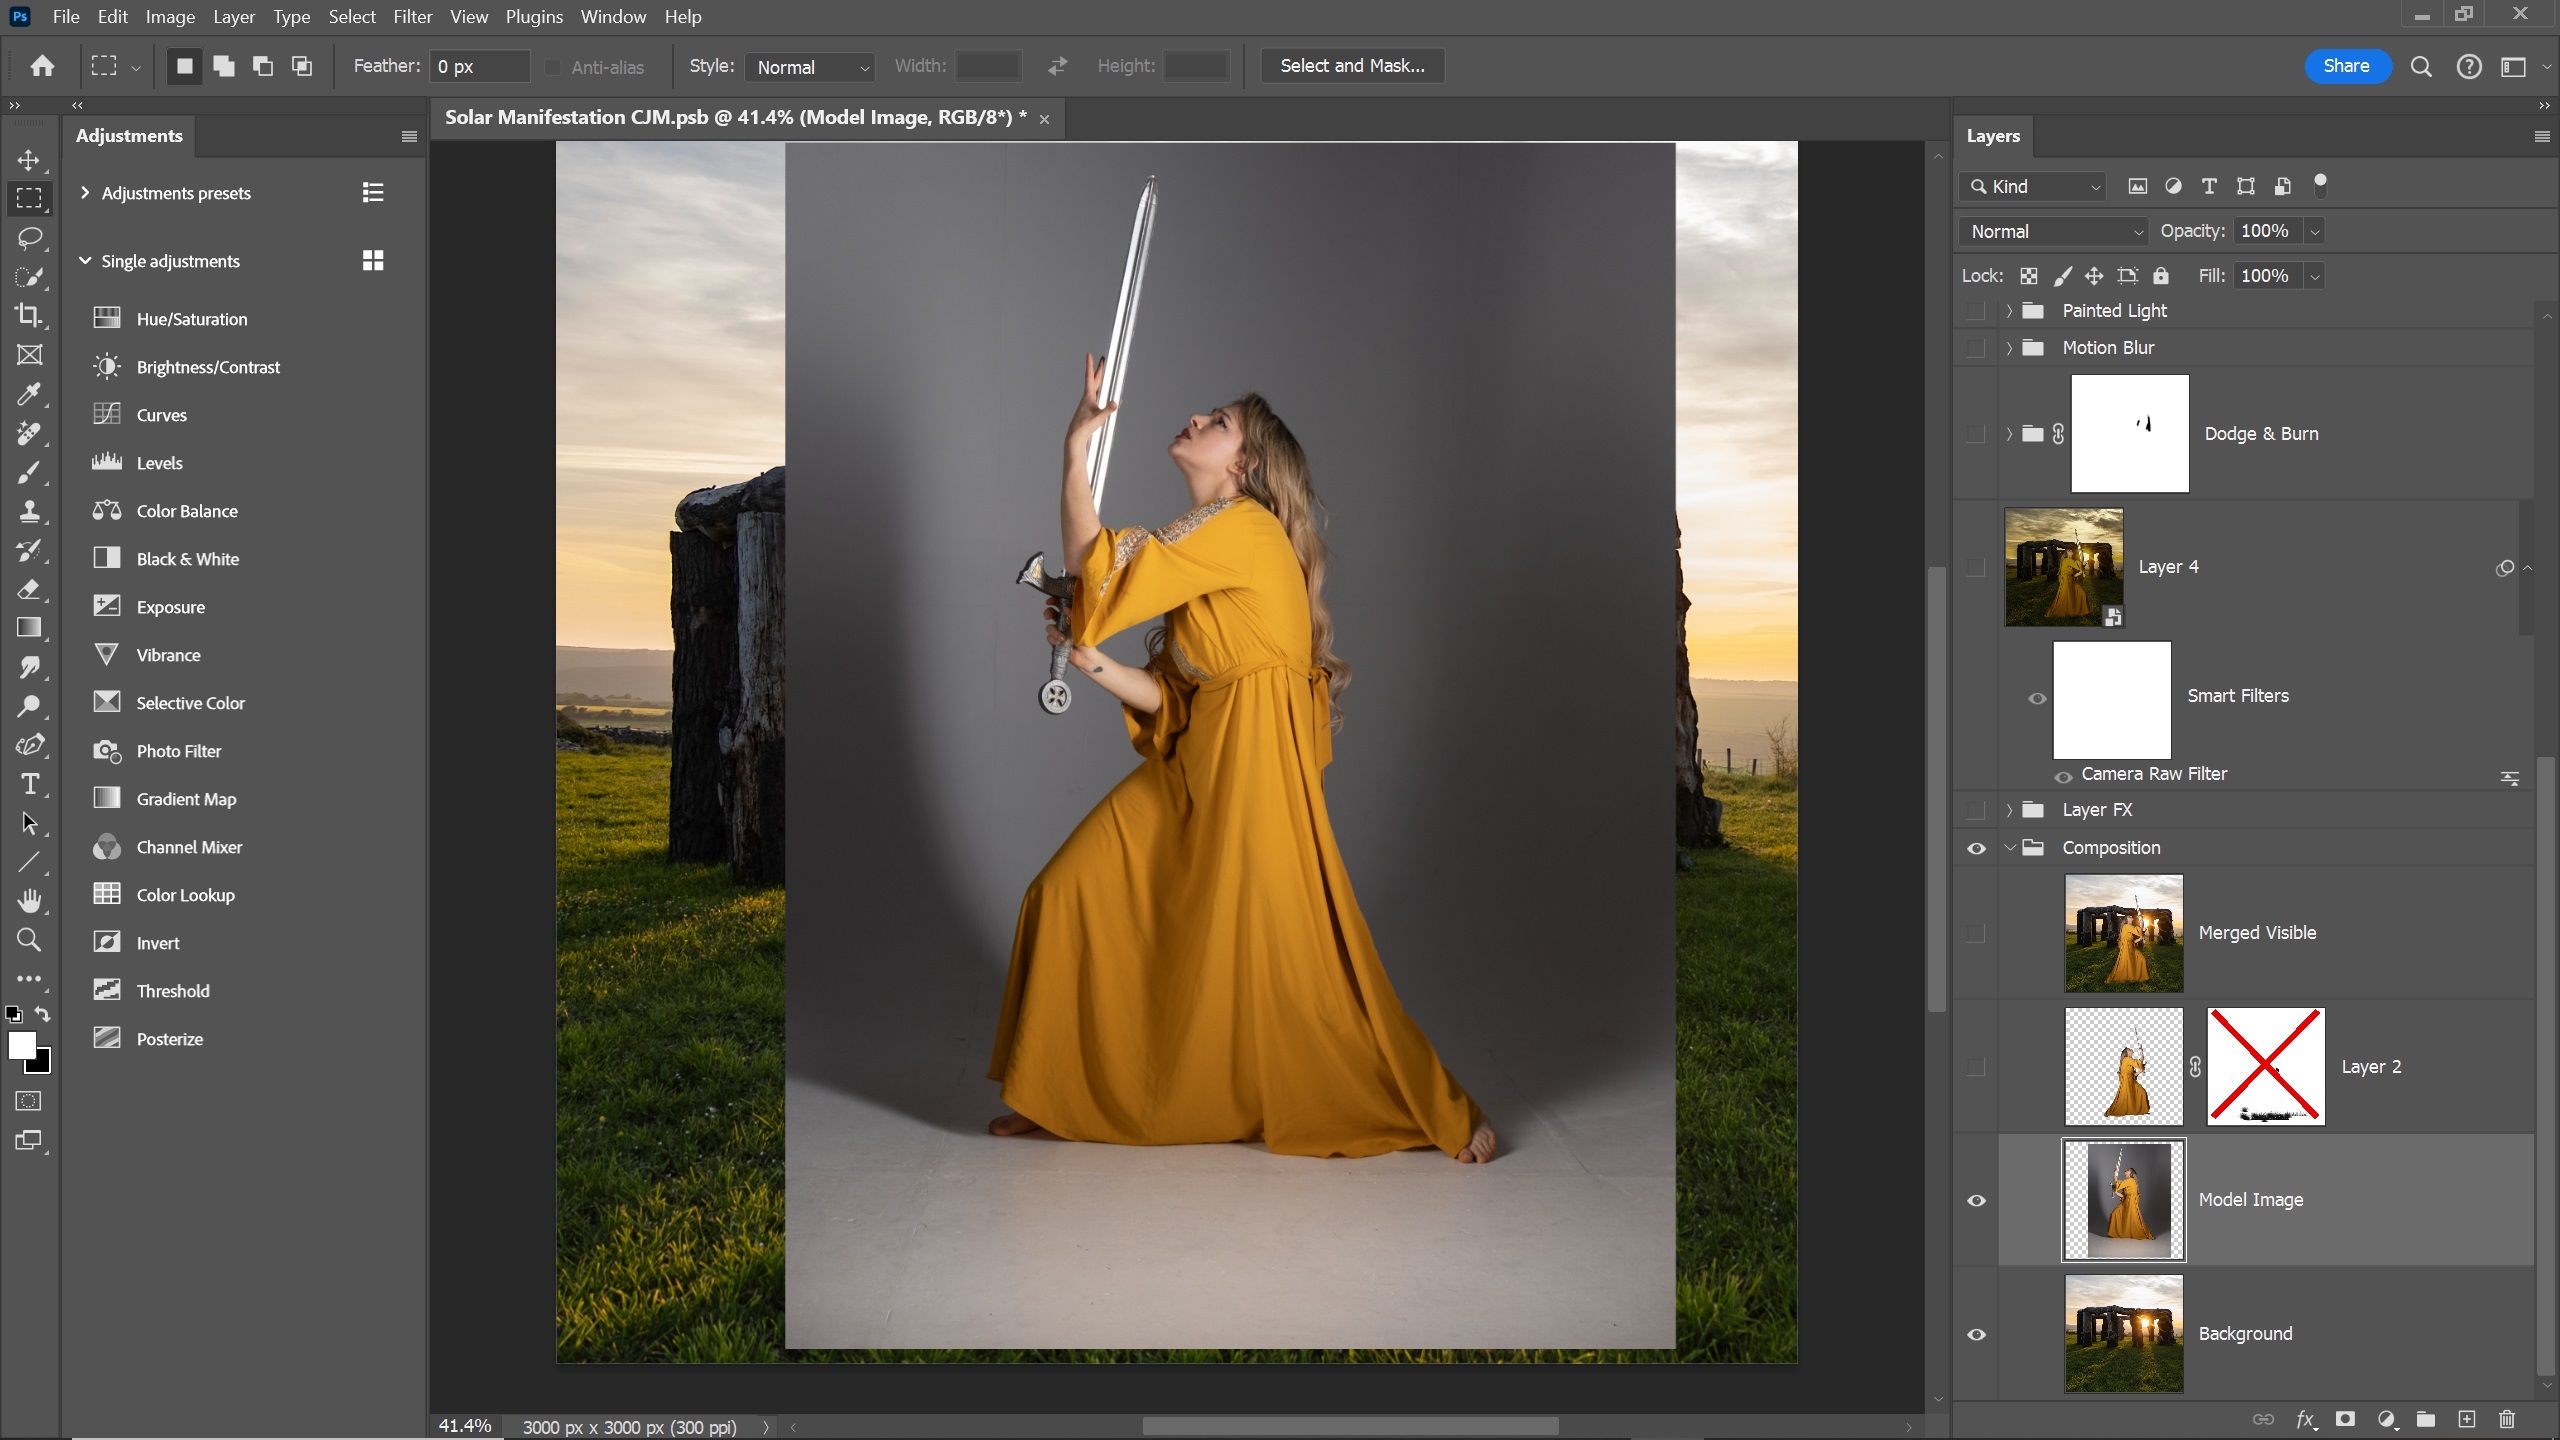Image resolution: width=2560 pixels, height=1440 pixels.
Task: Expand the Painted Light group
Action: (2008, 311)
